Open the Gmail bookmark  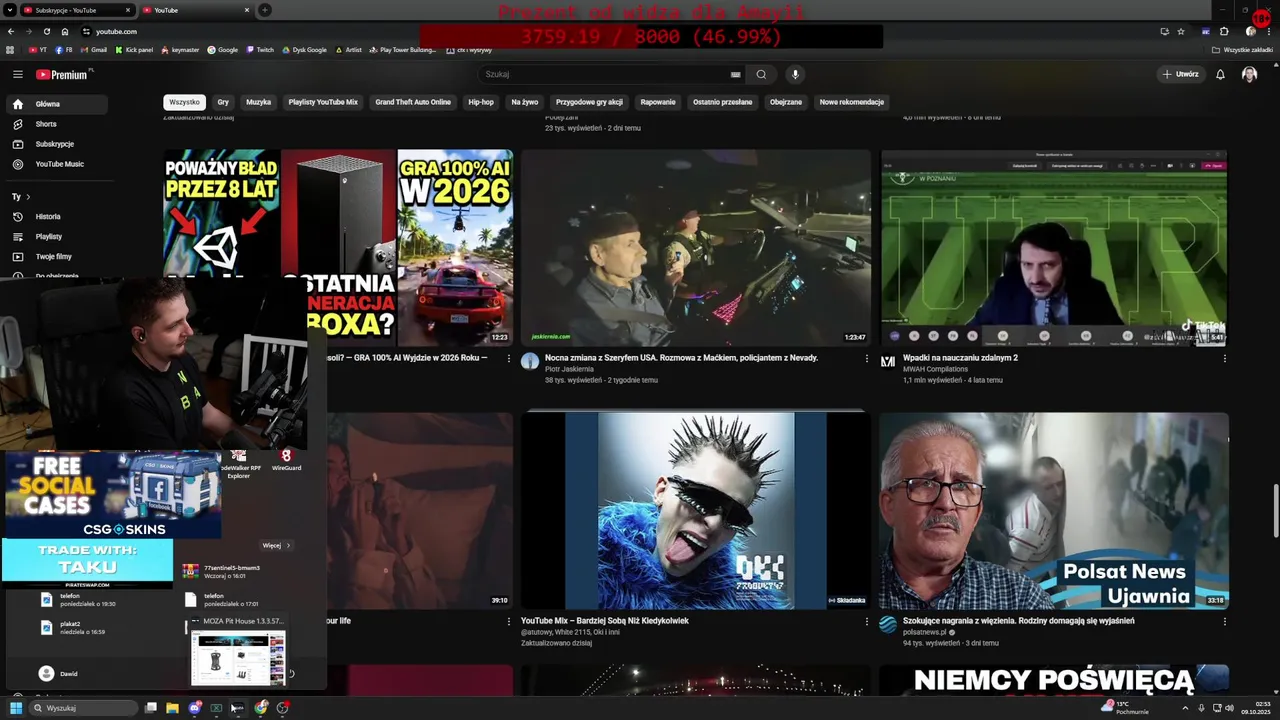click(93, 49)
